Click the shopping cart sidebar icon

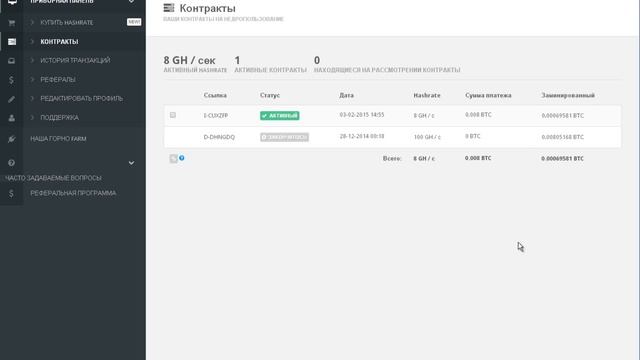12,23
